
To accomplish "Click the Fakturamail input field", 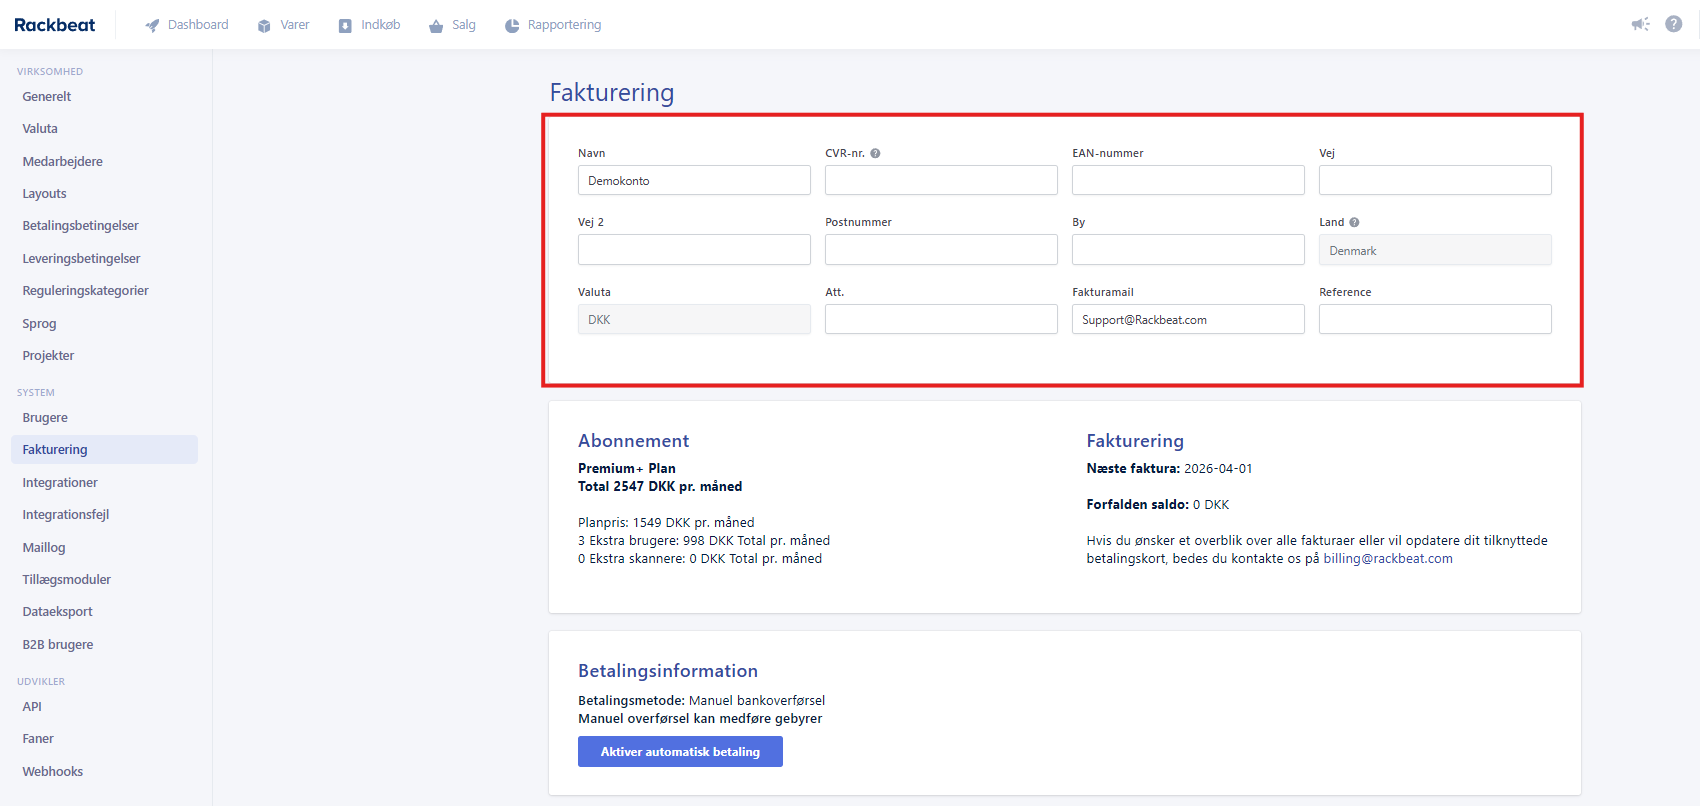I will (x=1187, y=320).
